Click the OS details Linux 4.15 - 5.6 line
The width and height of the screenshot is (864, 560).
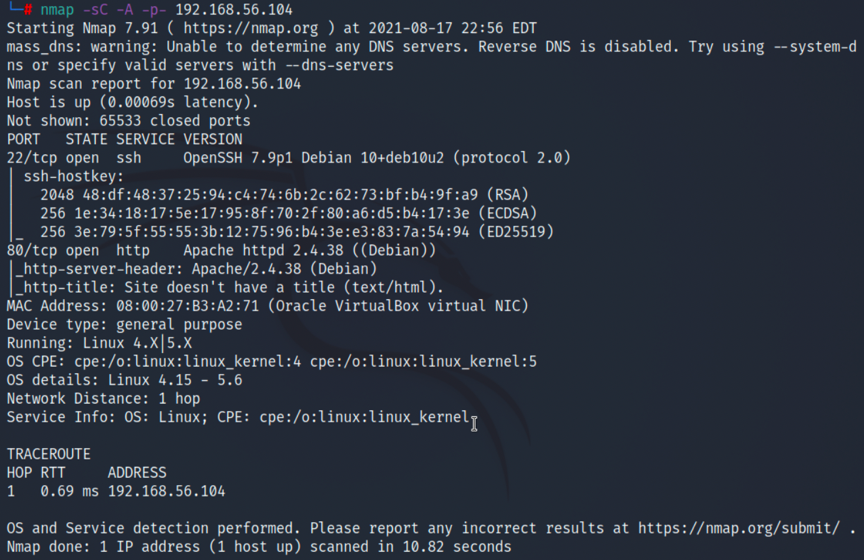click(125, 380)
